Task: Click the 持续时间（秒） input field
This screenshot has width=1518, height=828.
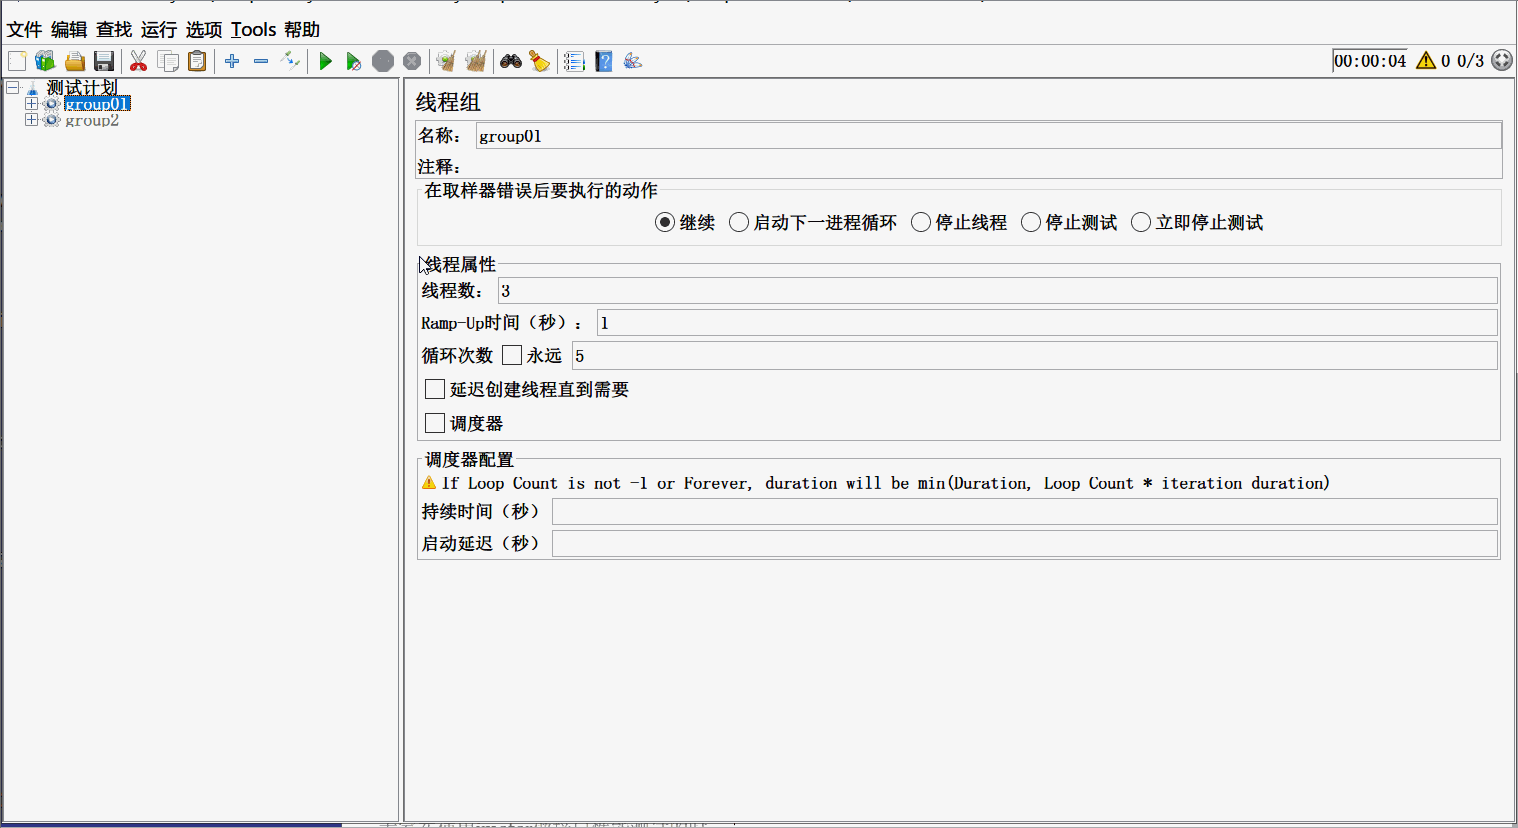Action: pos(1025,512)
